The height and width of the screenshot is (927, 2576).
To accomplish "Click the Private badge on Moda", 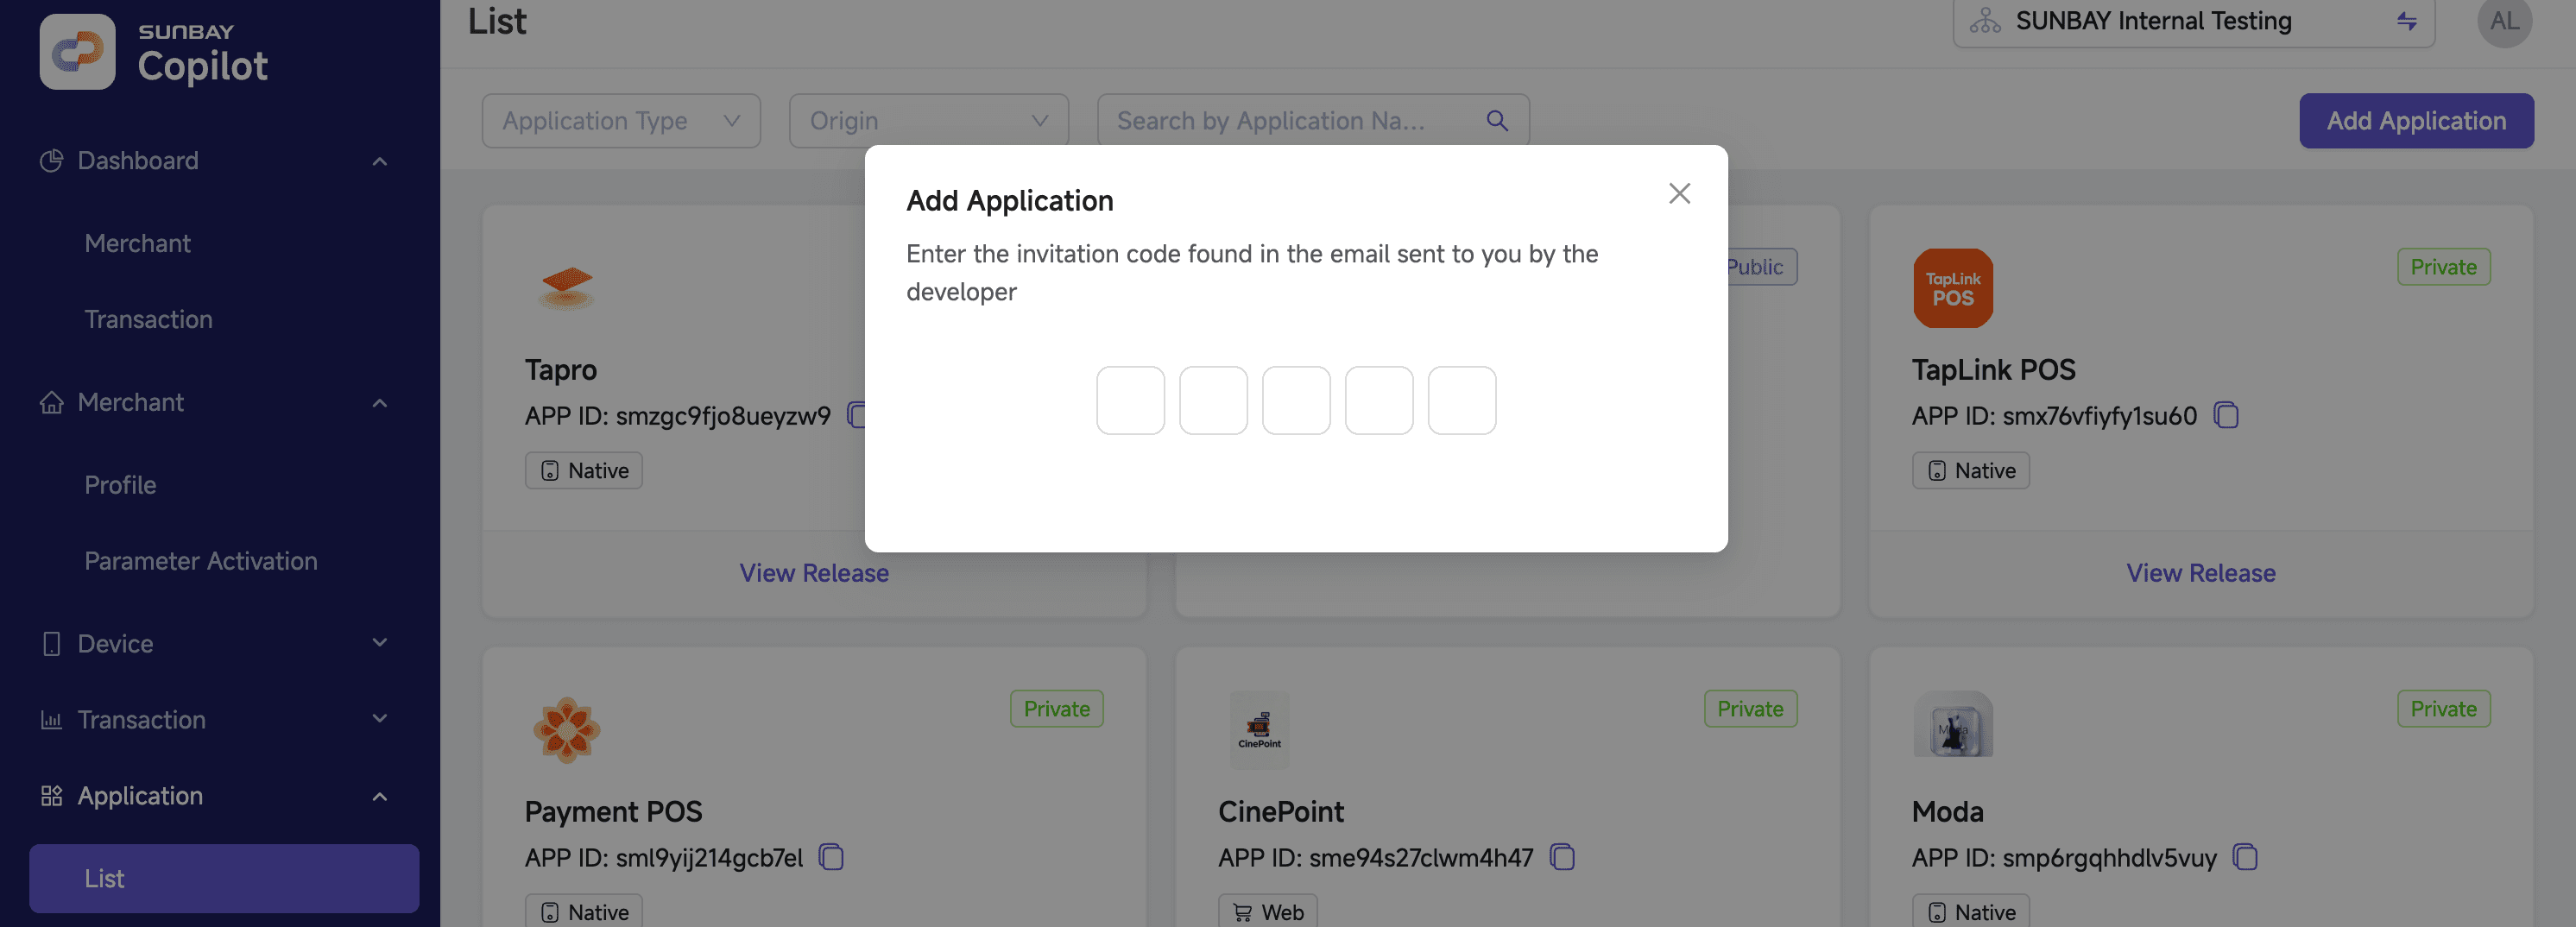I will [x=2443, y=709].
